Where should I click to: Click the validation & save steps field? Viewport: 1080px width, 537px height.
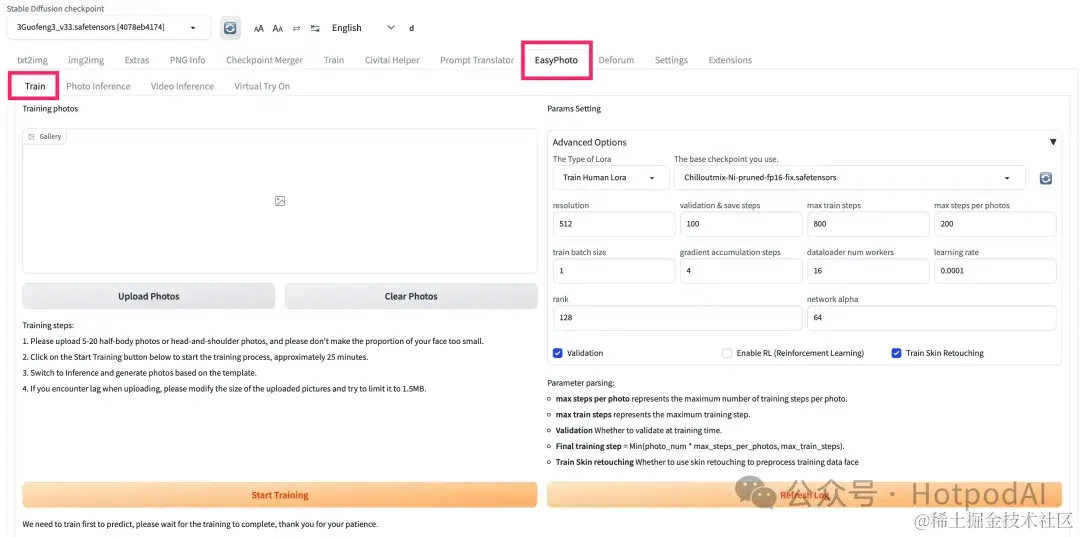[741, 224]
